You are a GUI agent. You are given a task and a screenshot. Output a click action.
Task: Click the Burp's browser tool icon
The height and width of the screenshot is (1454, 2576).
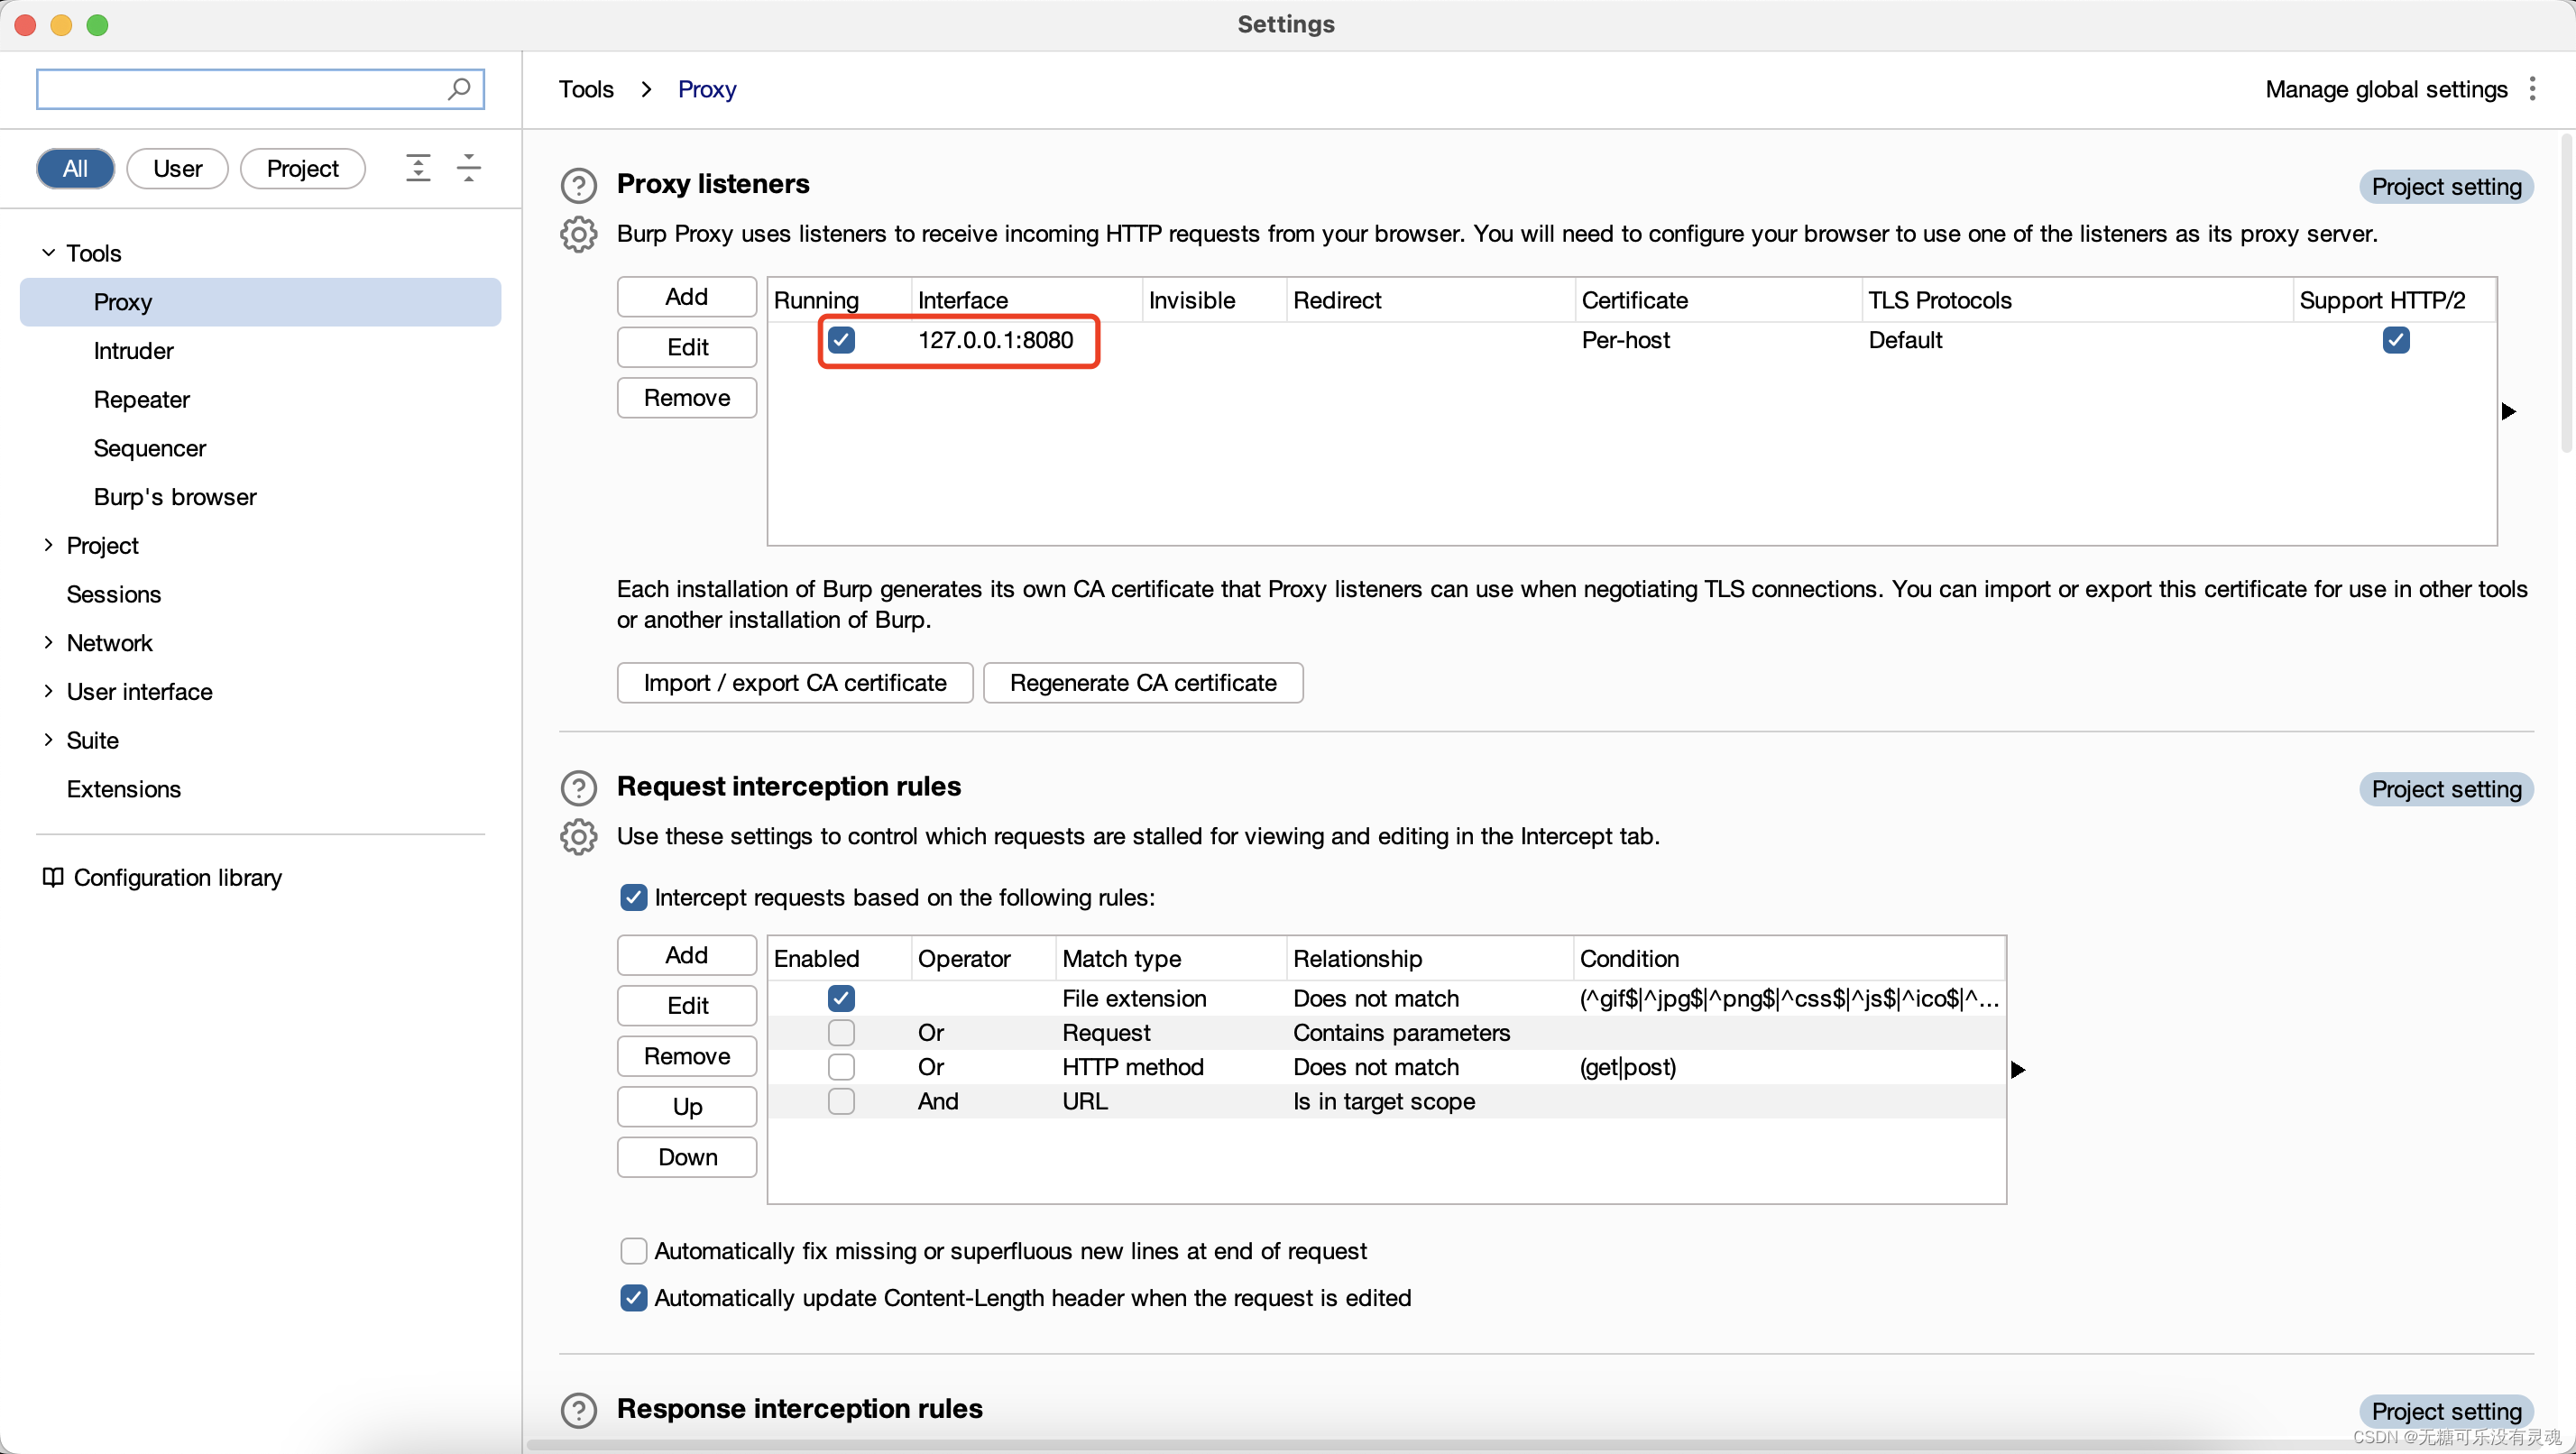pyautogui.click(x=175, y=495)
